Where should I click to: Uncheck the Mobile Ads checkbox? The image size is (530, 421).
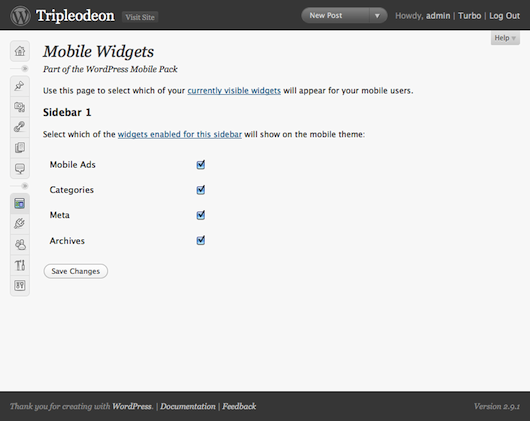click(201, 165)
